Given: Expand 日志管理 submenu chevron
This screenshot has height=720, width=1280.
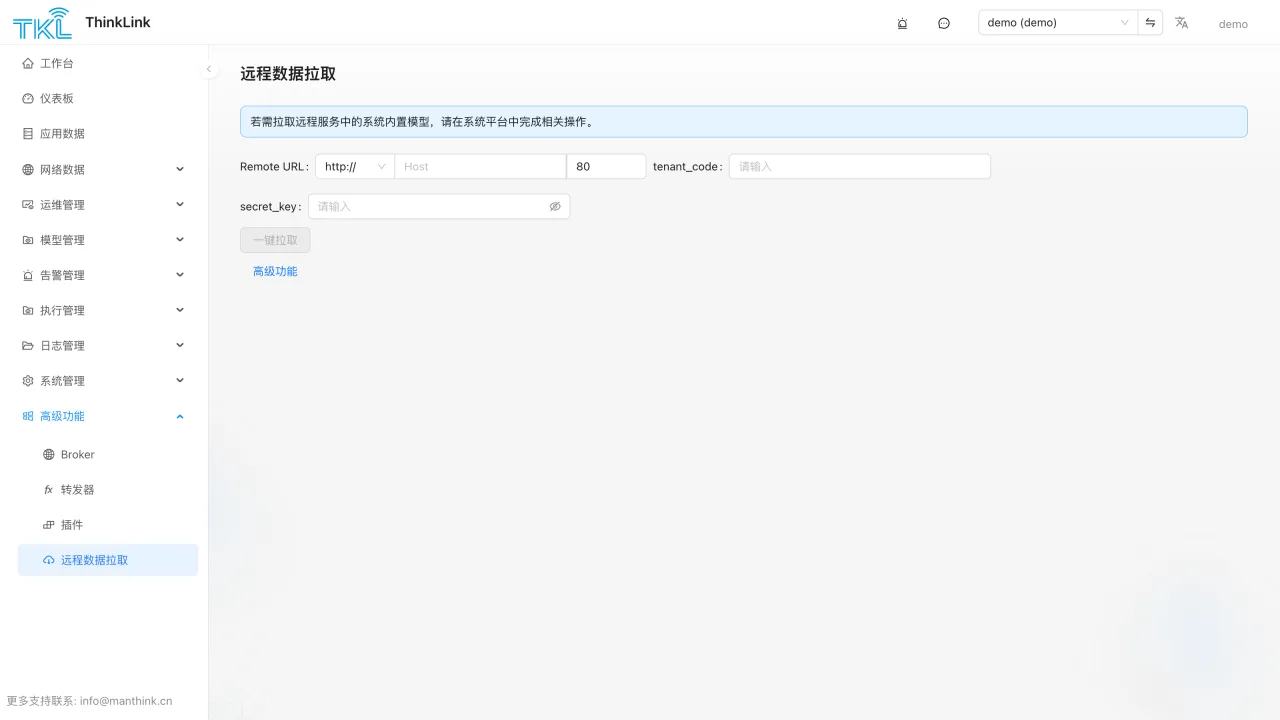Looking at the screenshot, I should click(x=180, y=345).
